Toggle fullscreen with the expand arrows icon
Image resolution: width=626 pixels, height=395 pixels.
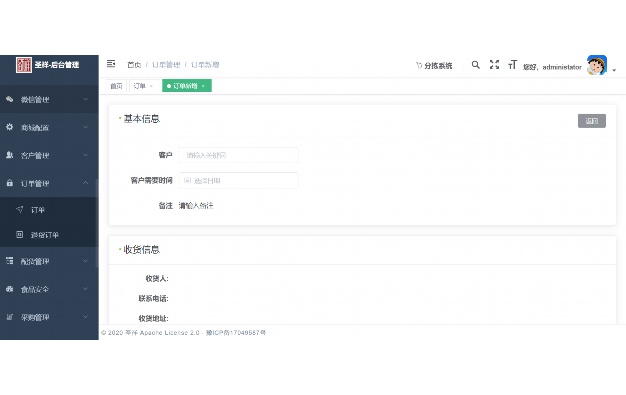pos(494,65)
